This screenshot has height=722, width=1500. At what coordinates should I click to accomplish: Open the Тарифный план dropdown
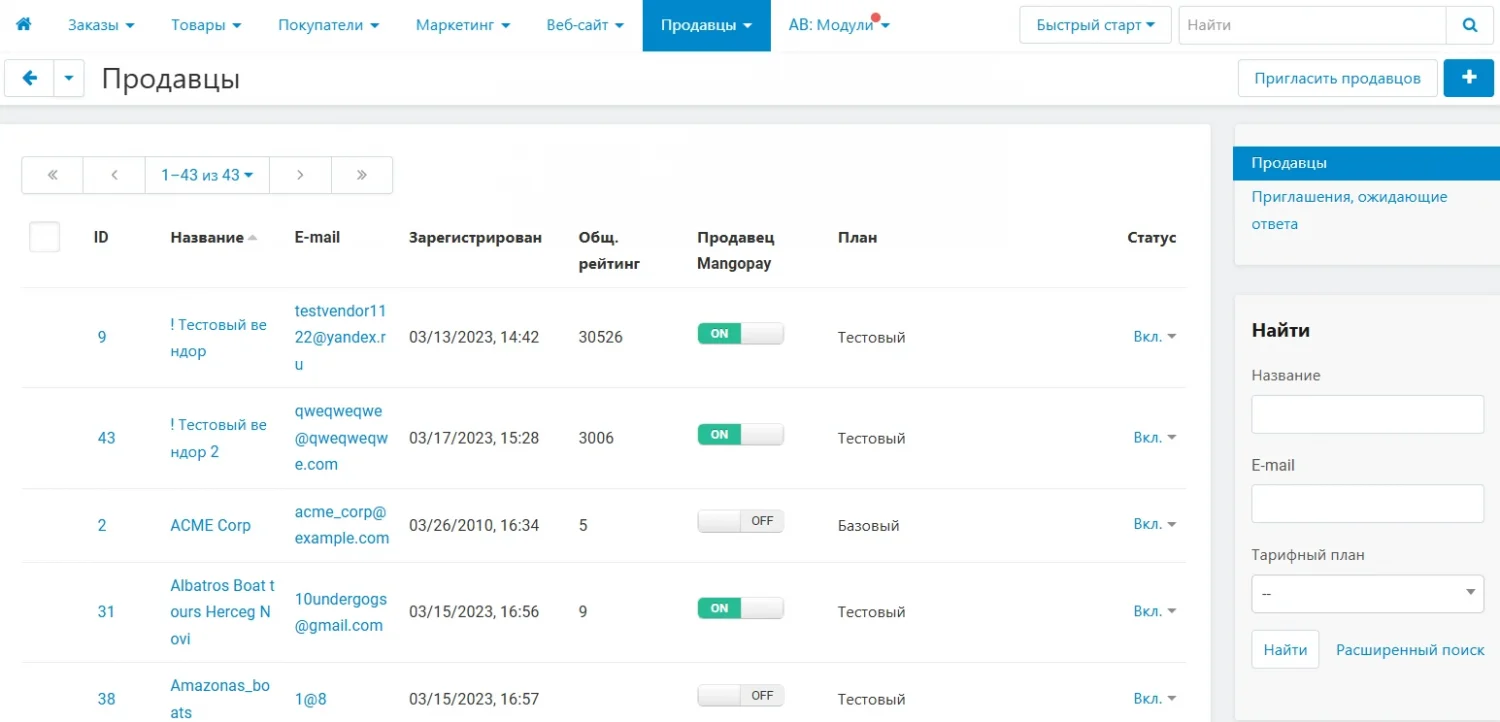tap(1367, 593)
